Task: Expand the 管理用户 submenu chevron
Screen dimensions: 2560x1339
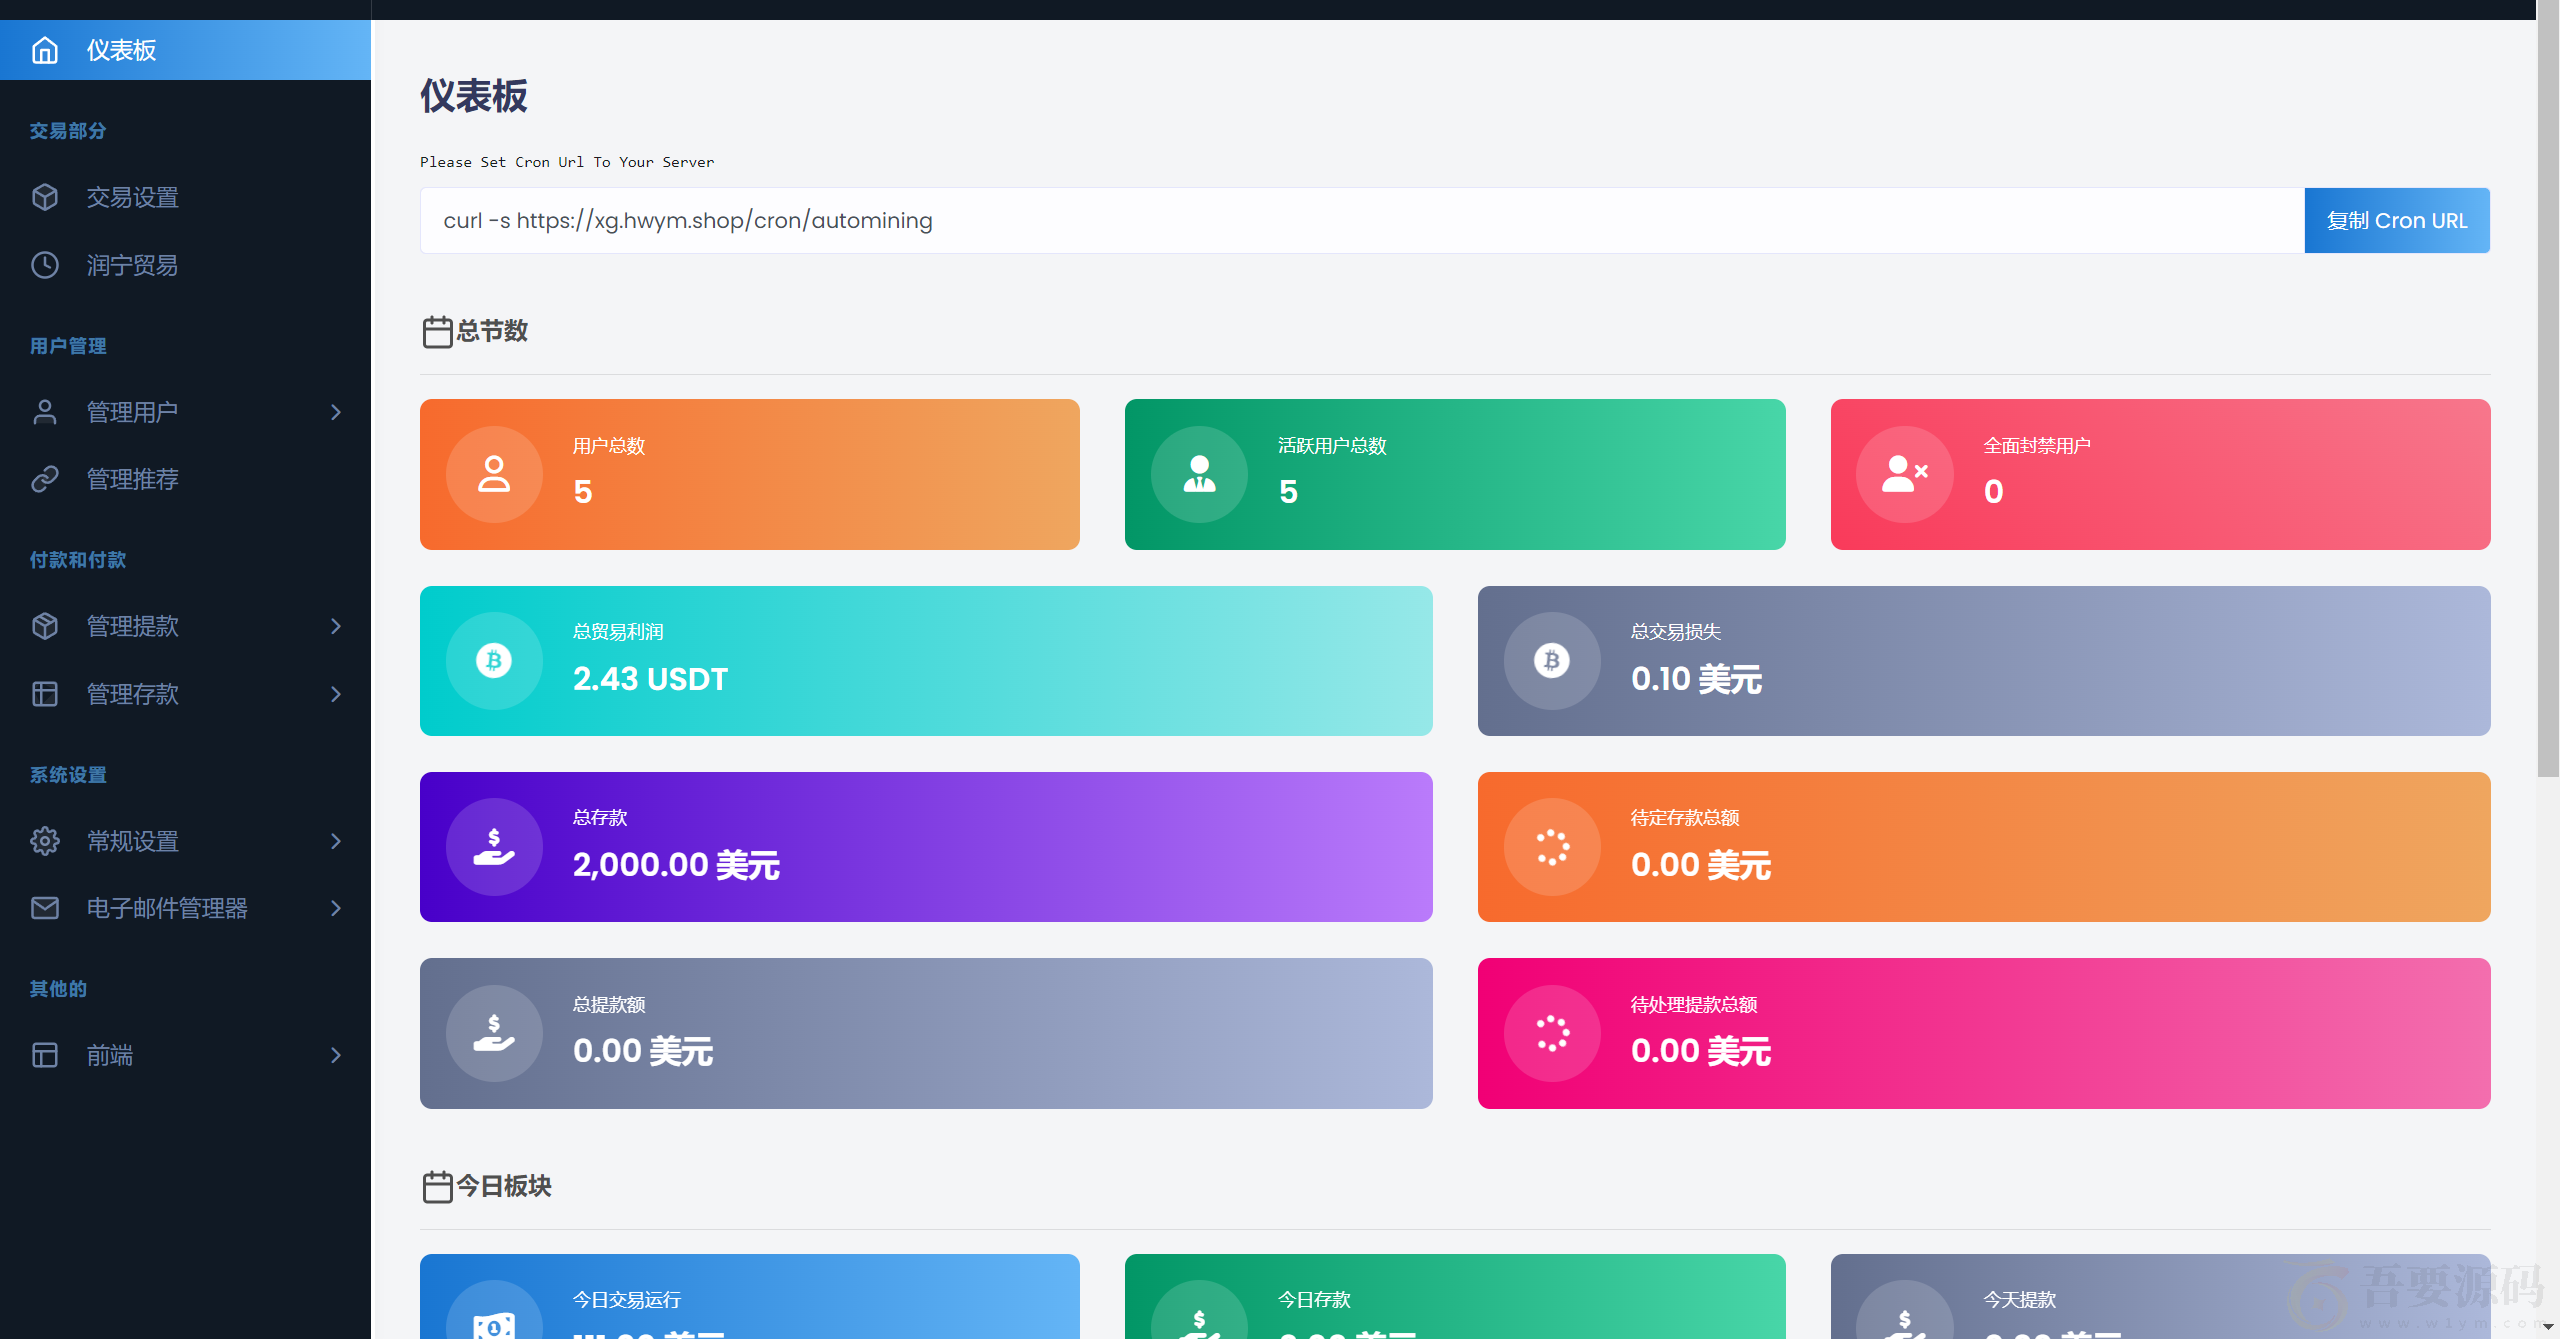Action: tap(336, 412)
